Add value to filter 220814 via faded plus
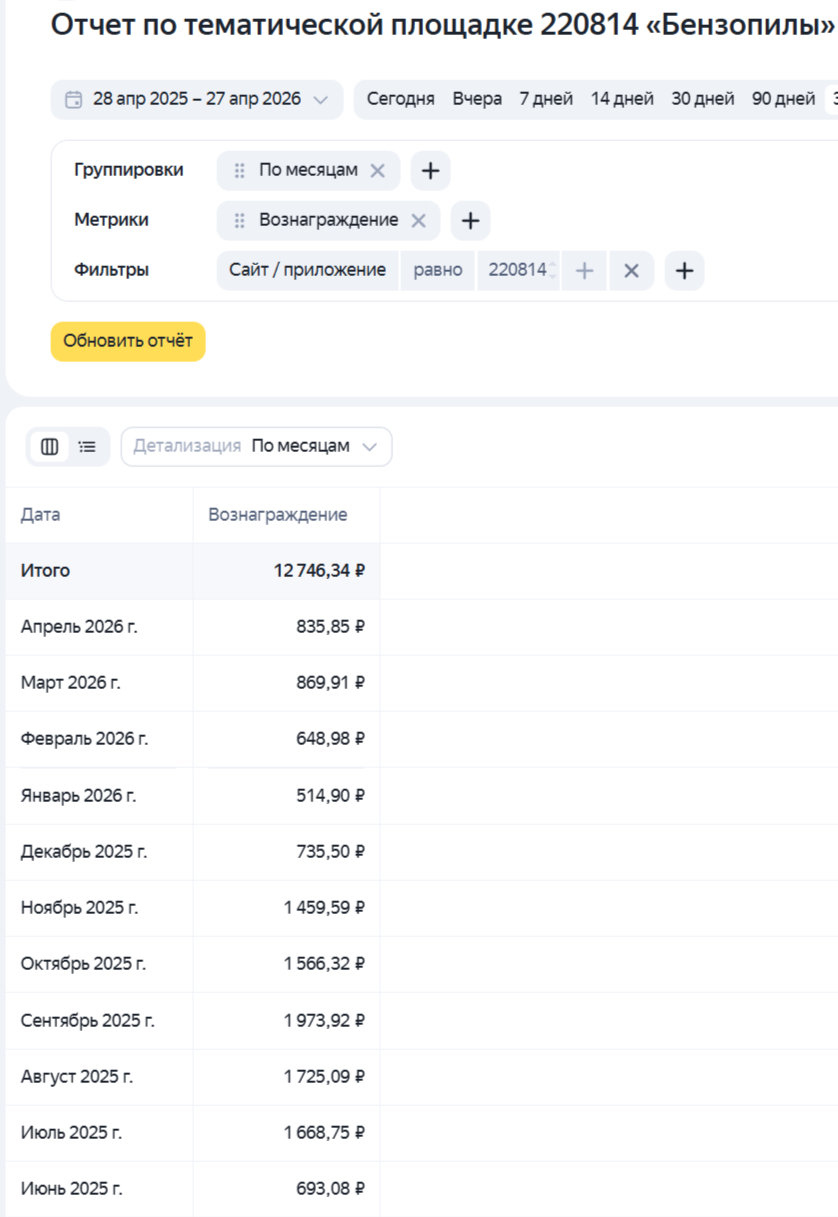This screenshot has width=838, height=1217. pos(585,270)
